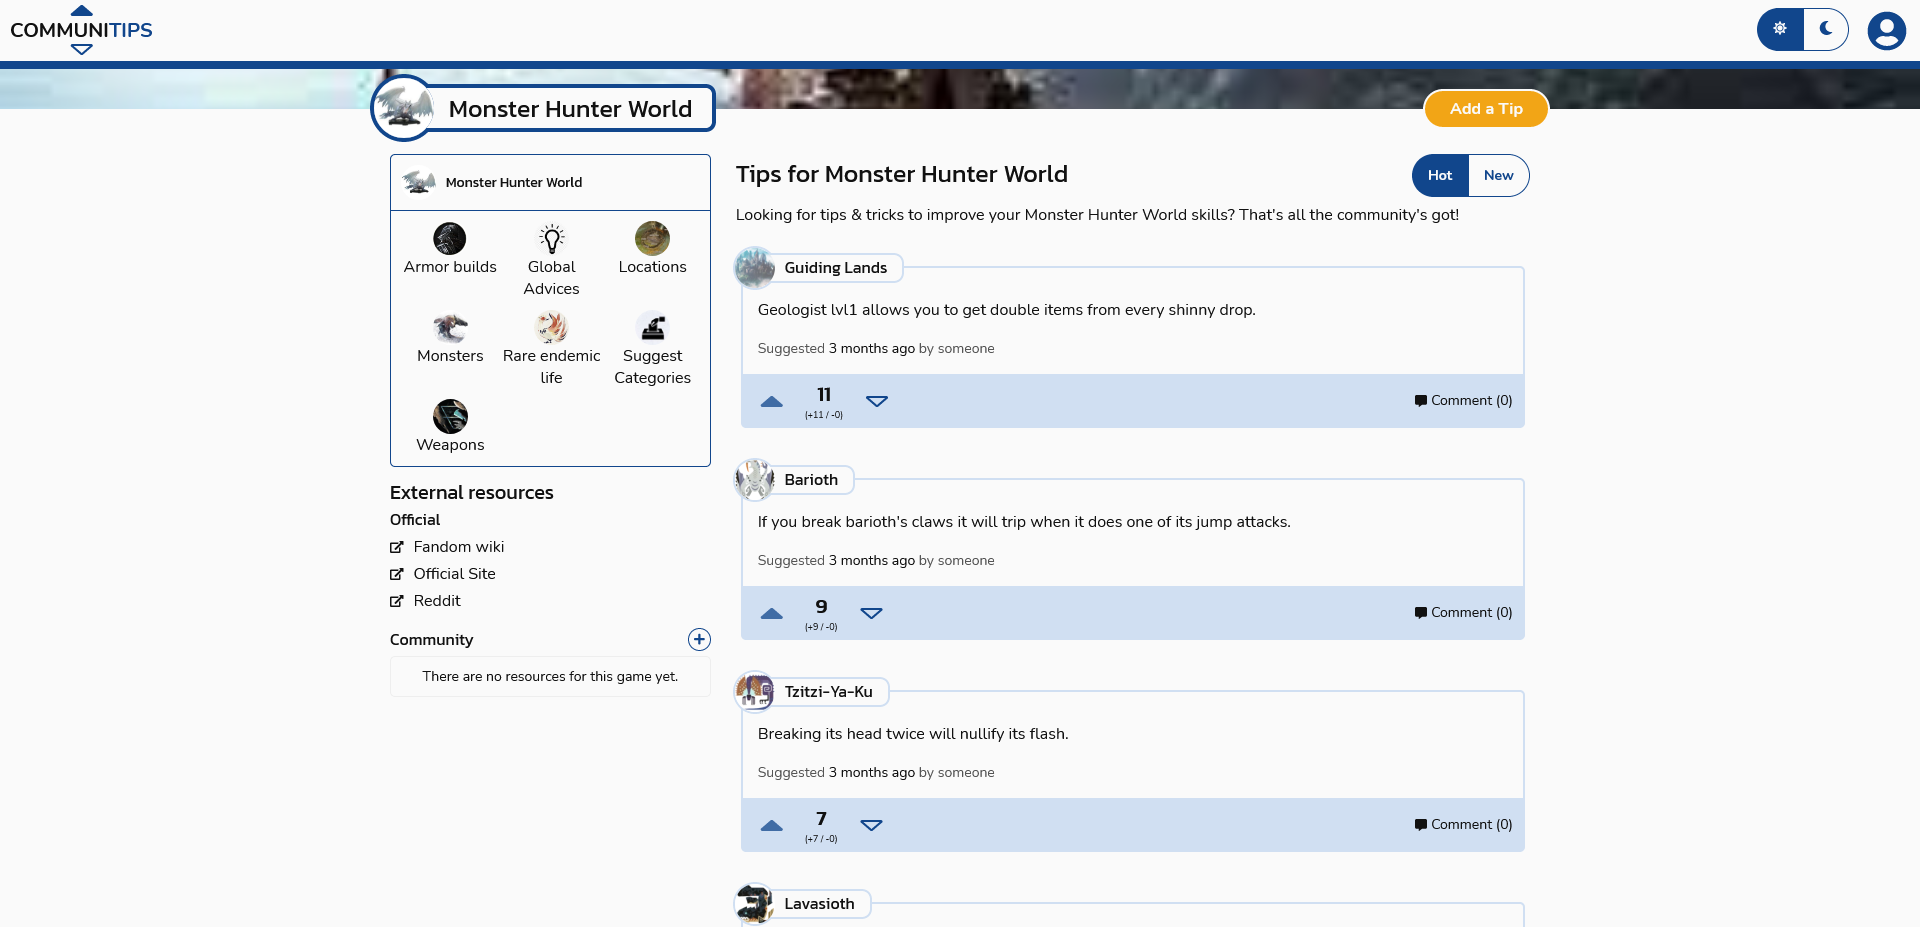Click the Tzitzi-Ya-Ku score value 7
This screenshot has height=927, width=1920.
click(821, 819)
